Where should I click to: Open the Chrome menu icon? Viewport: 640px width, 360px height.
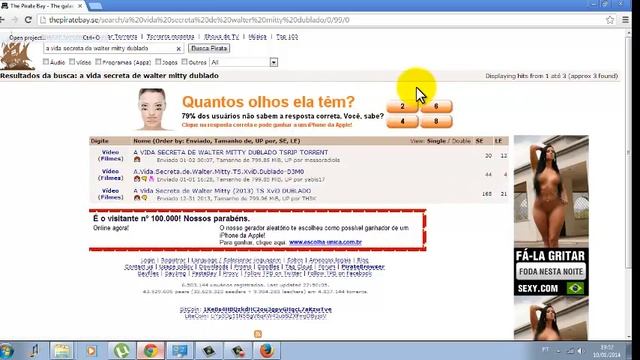tap(625, 20)
